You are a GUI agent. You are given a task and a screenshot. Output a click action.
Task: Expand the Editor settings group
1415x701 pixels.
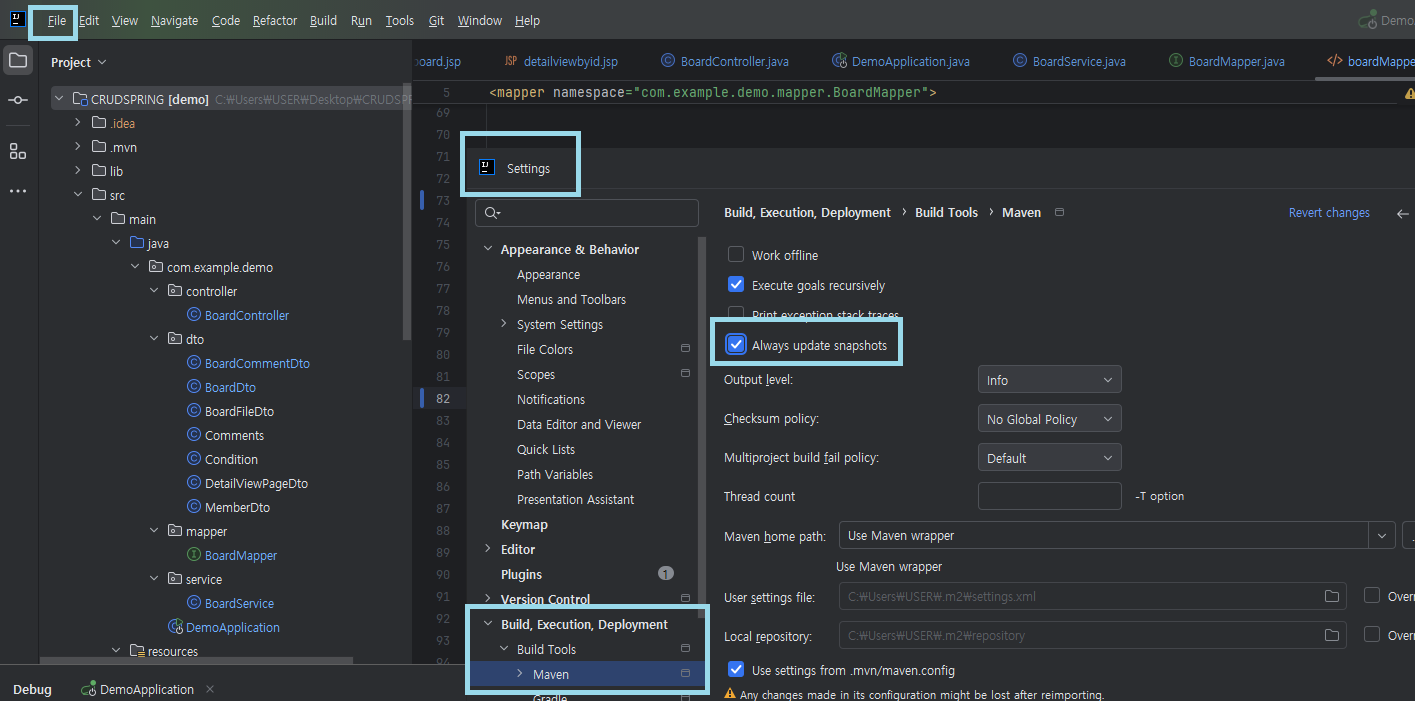pyautogui.click(x=488, y=549)
